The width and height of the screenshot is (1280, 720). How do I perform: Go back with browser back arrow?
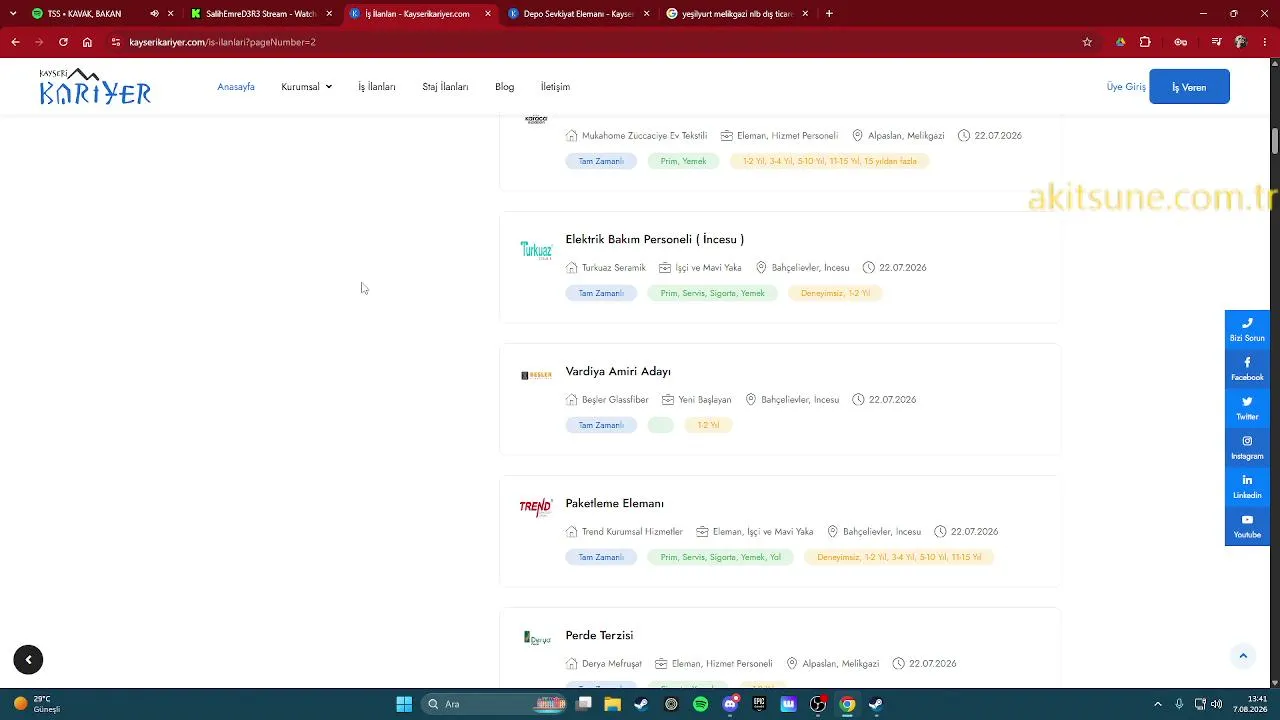[x=15, y=42]
